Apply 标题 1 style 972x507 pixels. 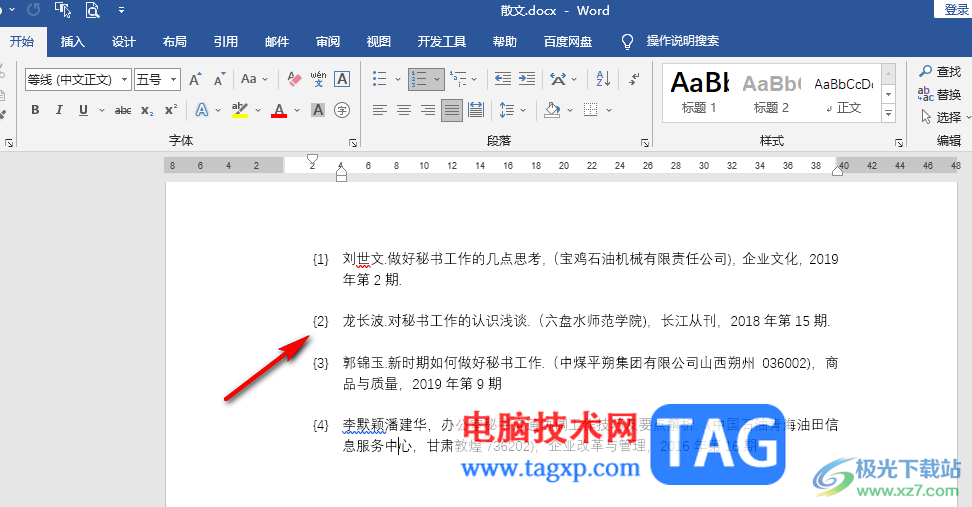[699, 93]
